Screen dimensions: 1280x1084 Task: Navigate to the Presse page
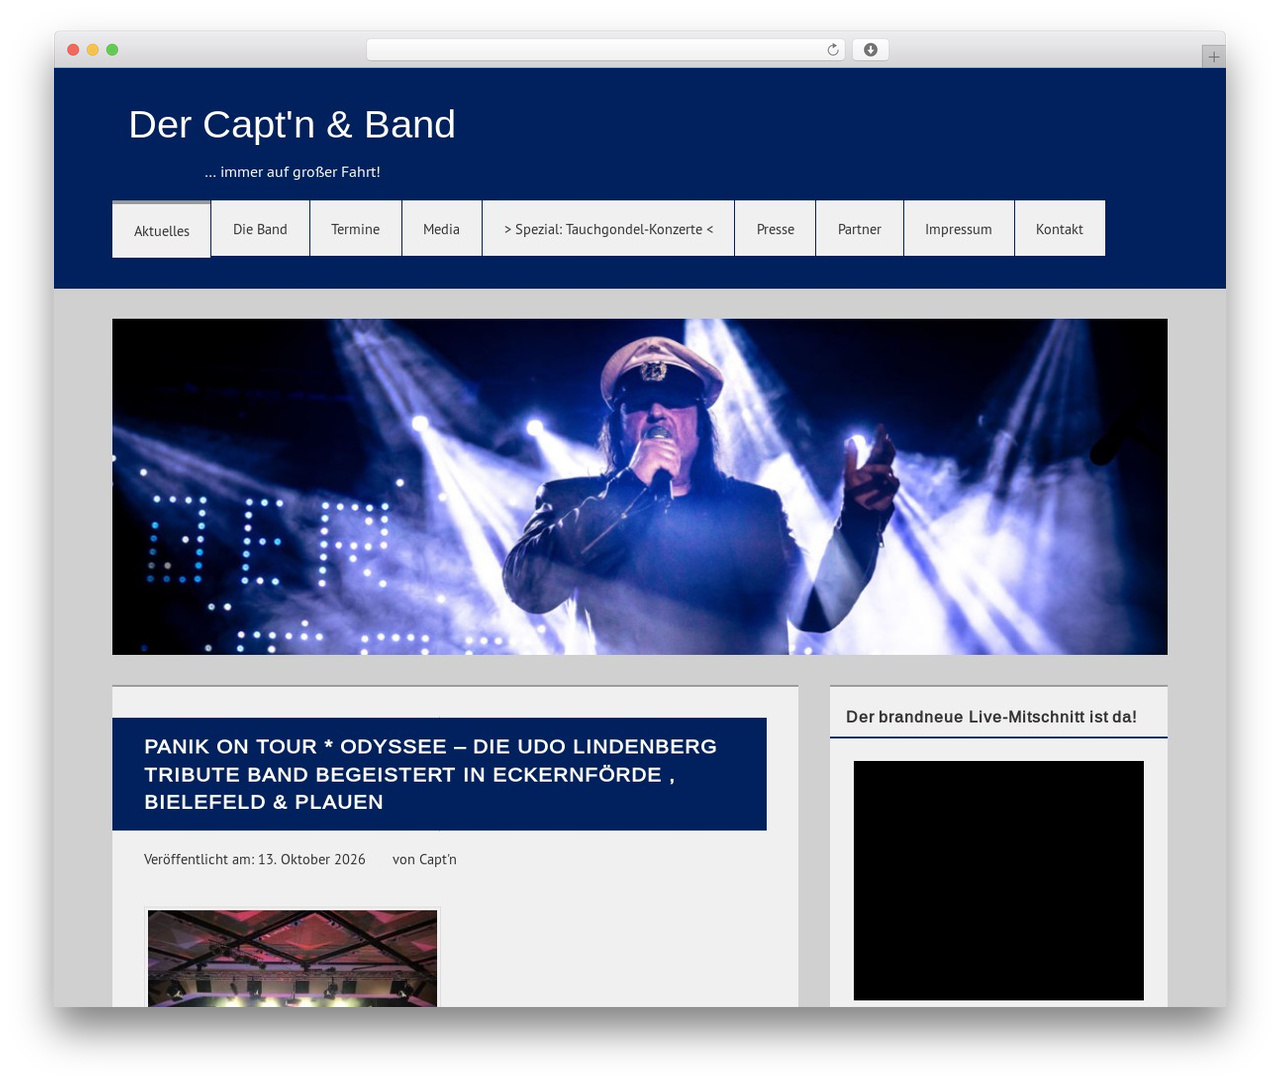point(775,229)
